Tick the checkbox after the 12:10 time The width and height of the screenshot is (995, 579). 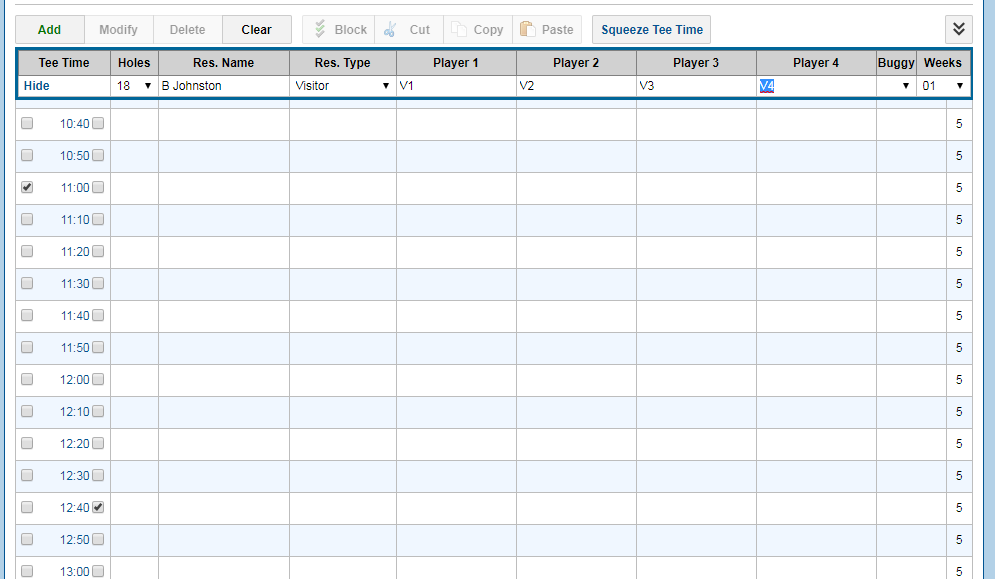(98, 411)
